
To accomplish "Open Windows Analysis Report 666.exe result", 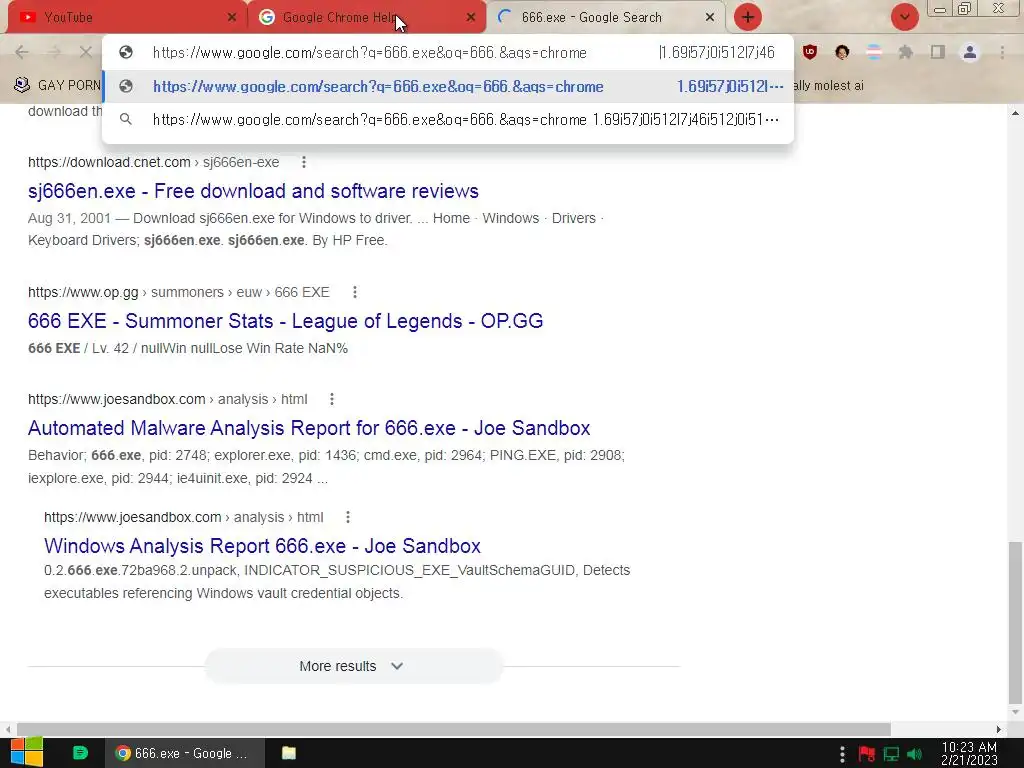I will (x=263, y=546).
